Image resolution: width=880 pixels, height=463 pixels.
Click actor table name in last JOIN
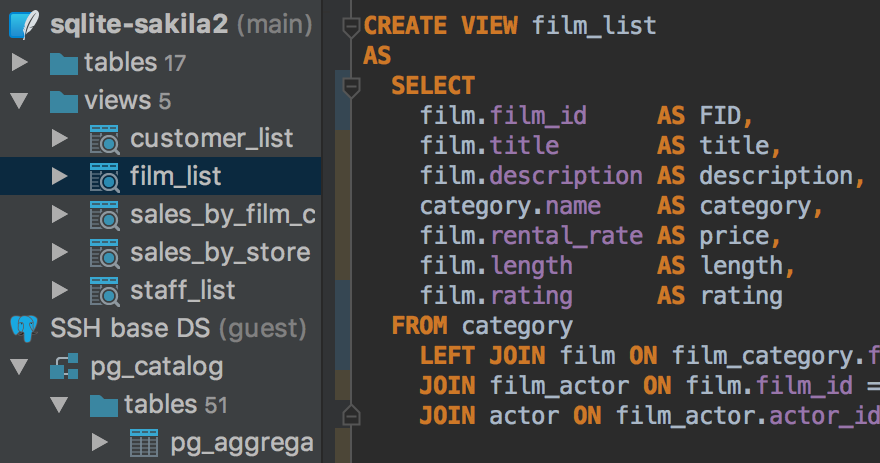click(524, 416)
